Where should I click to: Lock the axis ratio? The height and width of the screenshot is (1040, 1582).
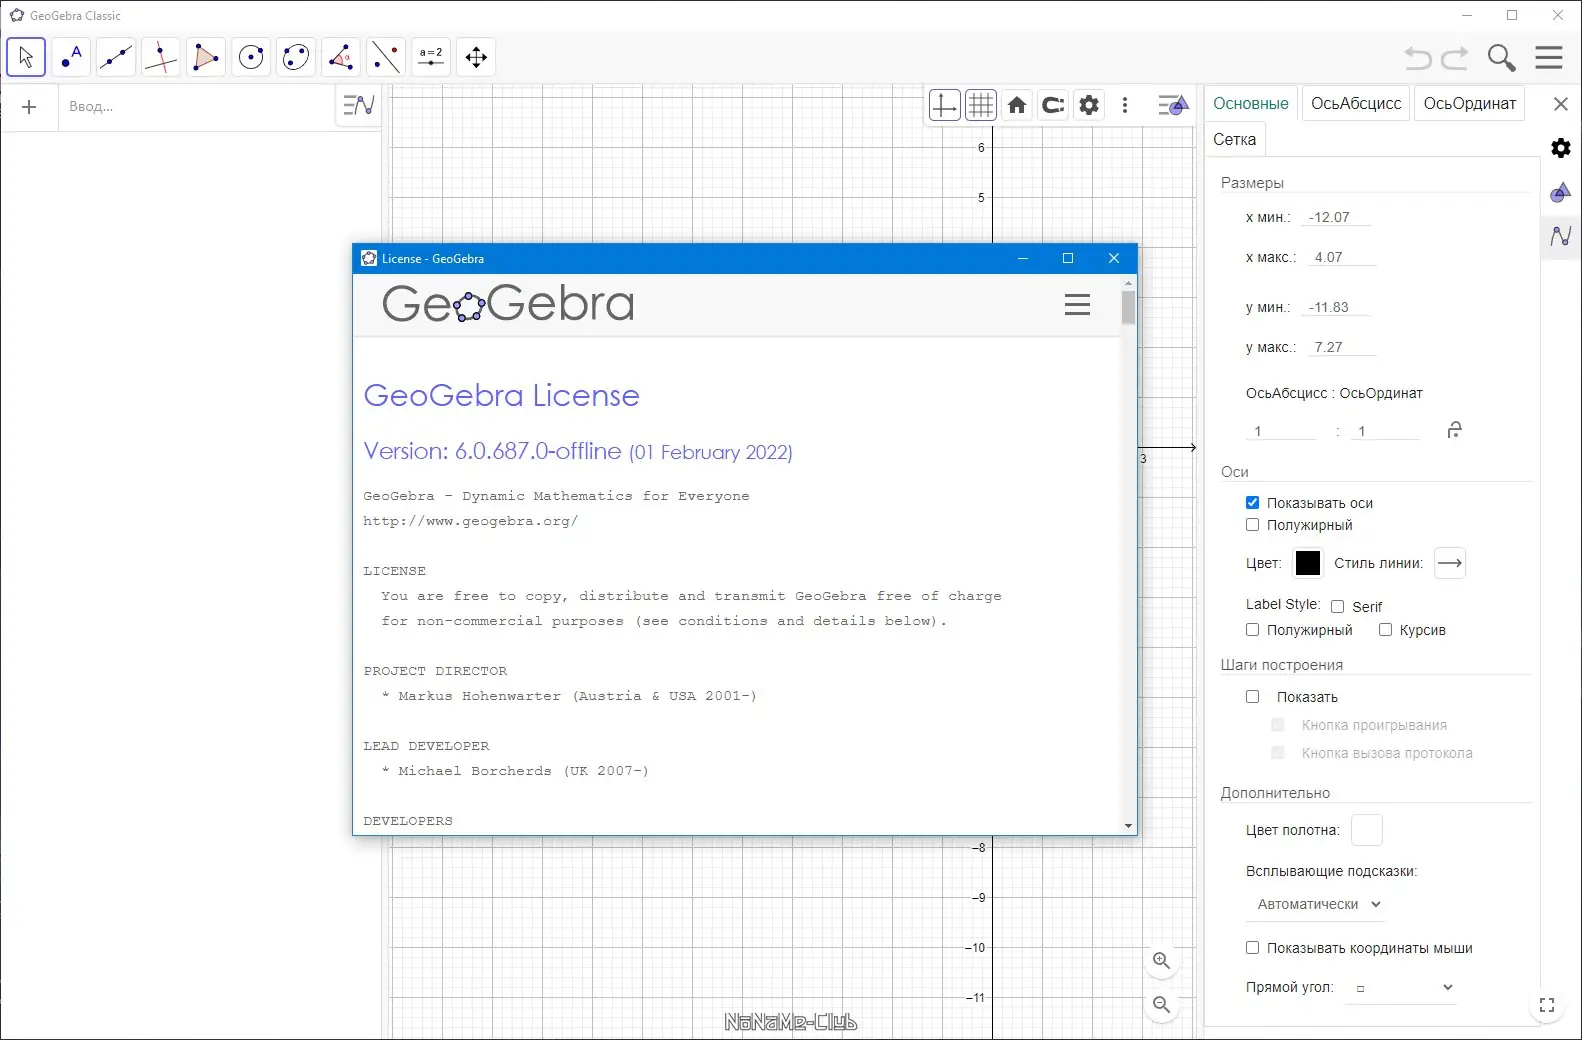[1455, 430]
